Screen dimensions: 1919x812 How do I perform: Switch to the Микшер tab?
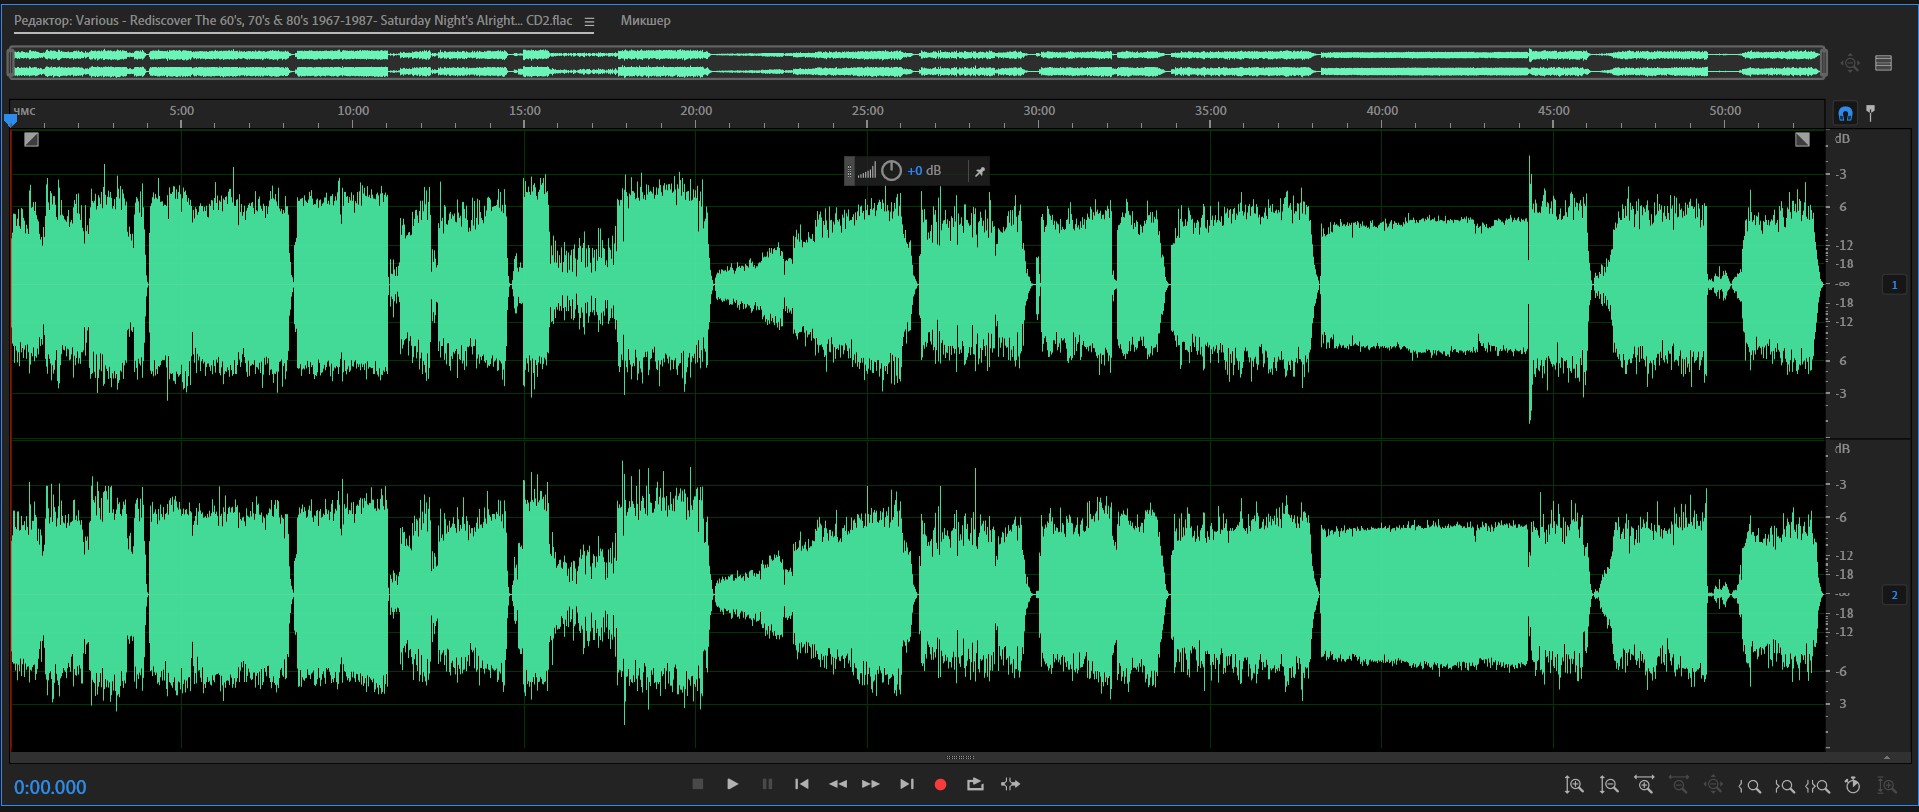click(x=645, y=21)
